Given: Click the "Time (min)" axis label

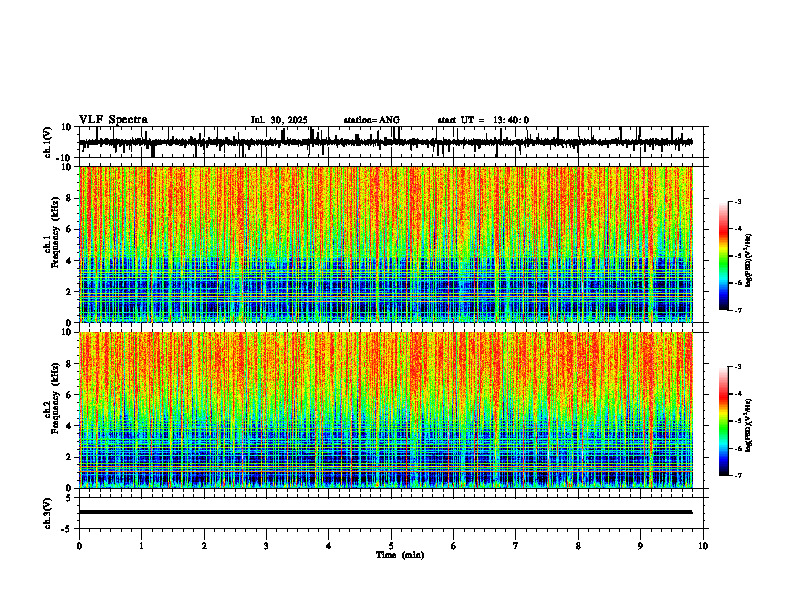Looking at the screenshot, I should coord(400,555).
